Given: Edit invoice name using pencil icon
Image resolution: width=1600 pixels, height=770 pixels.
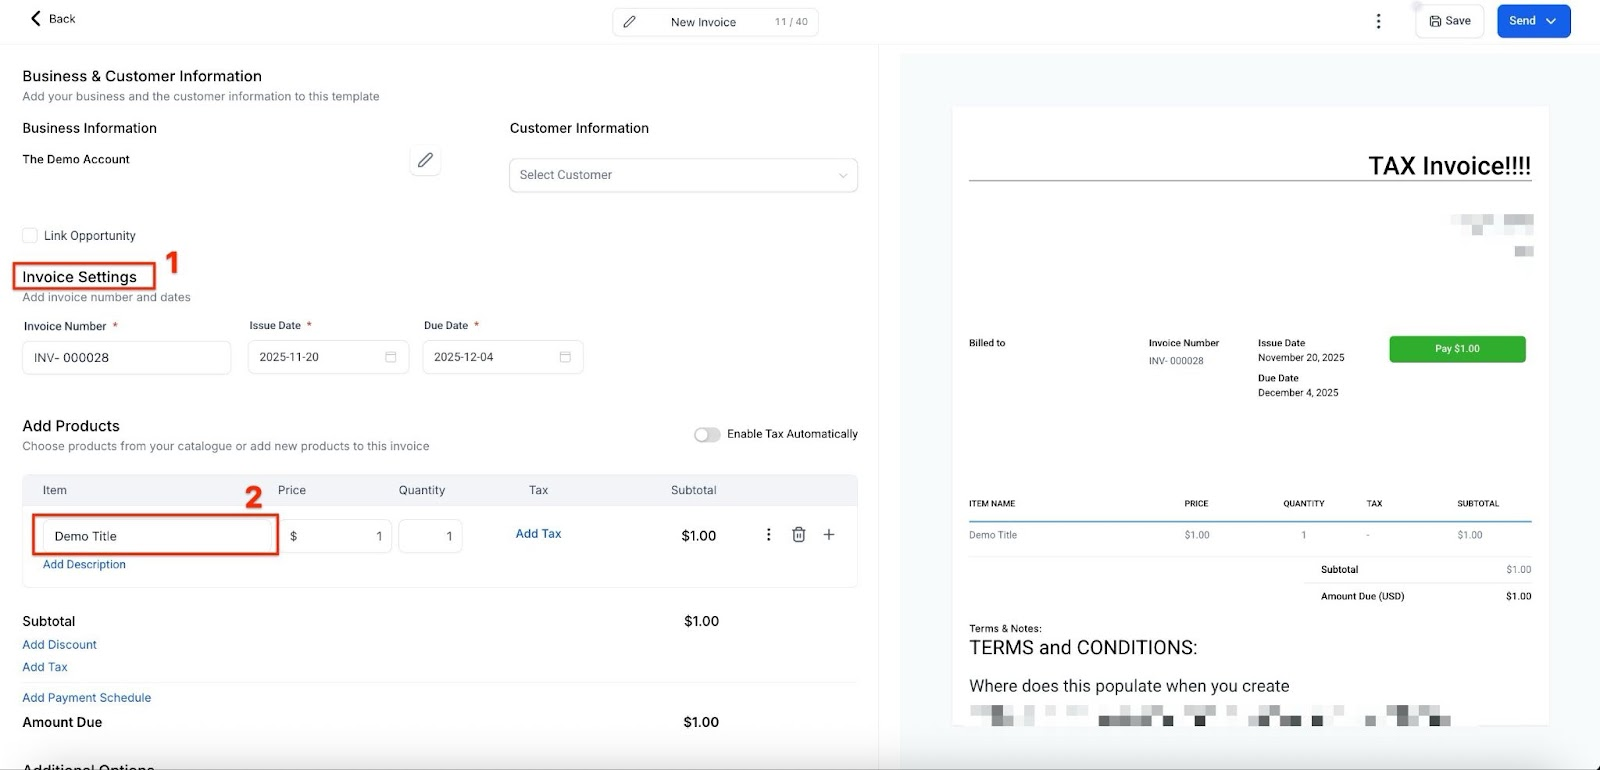Looking at the screenshot, I should coord(629,22).
